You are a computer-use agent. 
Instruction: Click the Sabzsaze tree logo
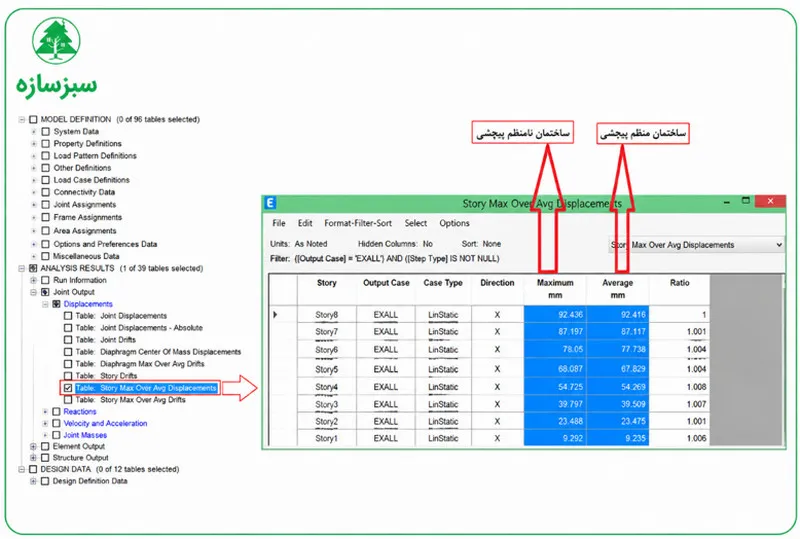(56, 40)
